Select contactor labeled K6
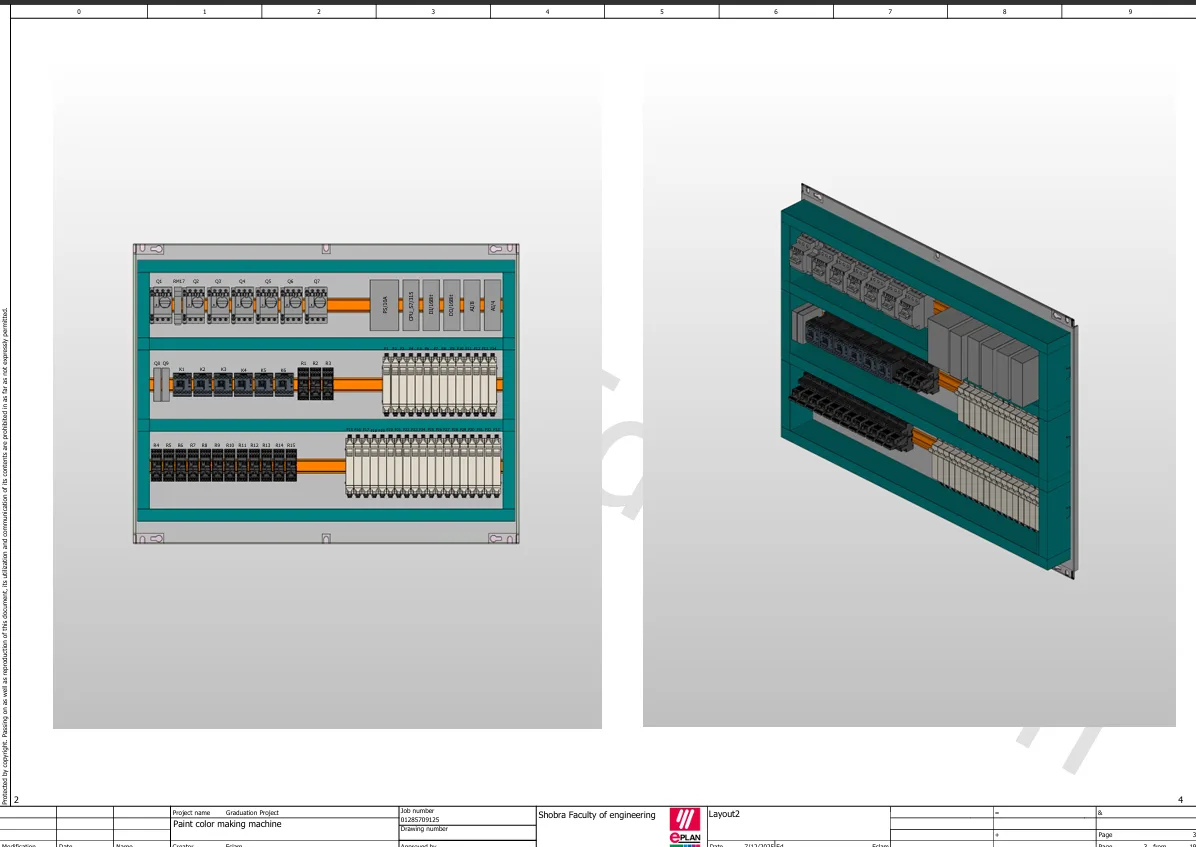The image size is (1196, 847). 284,385
